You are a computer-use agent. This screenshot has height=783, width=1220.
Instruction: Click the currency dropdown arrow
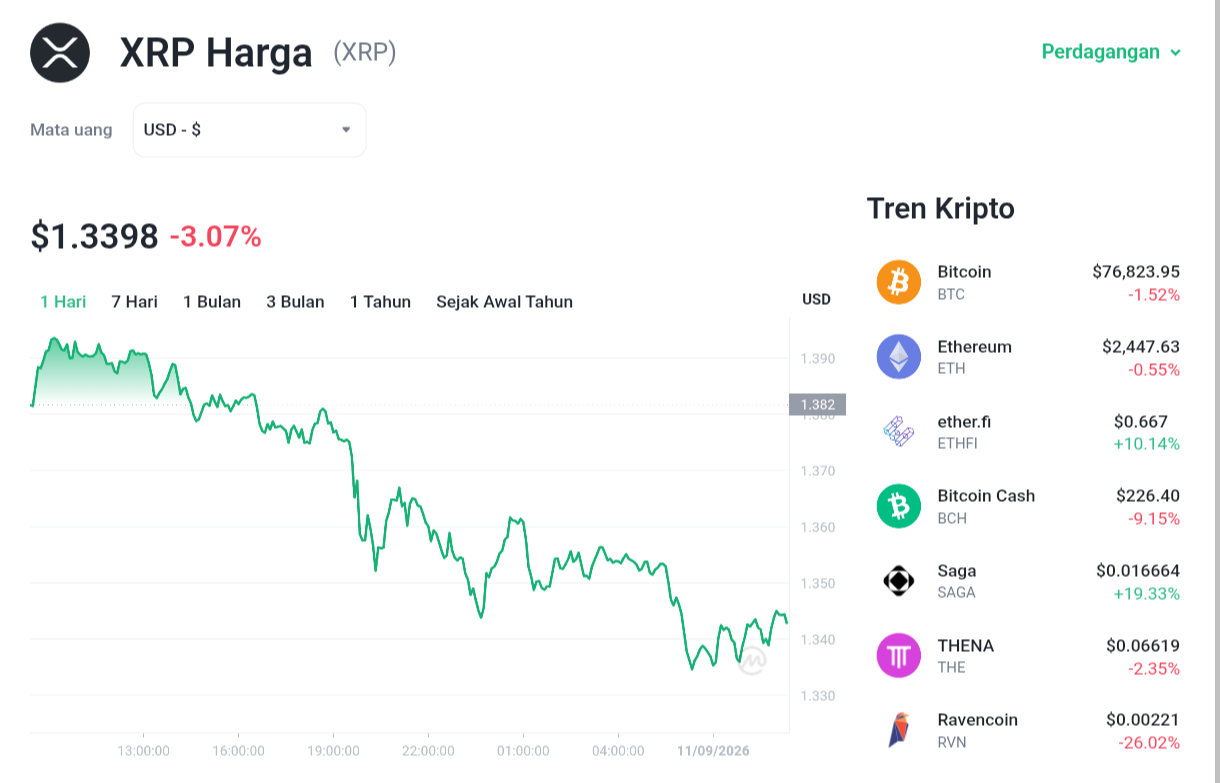pyautogui.click(x=346, y=130)
